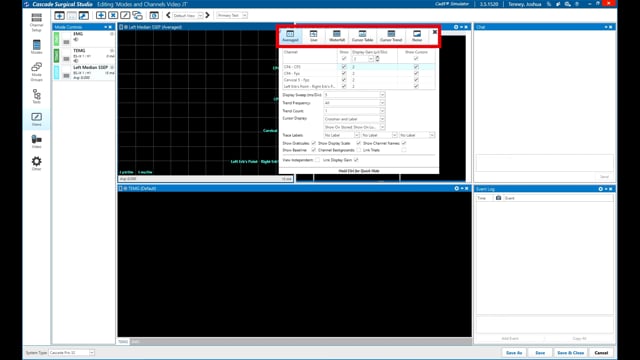Image resolution: width=640 pixels, height=360 pixels.
Task: Go to next view with right arrow
Action: point(207,16)
